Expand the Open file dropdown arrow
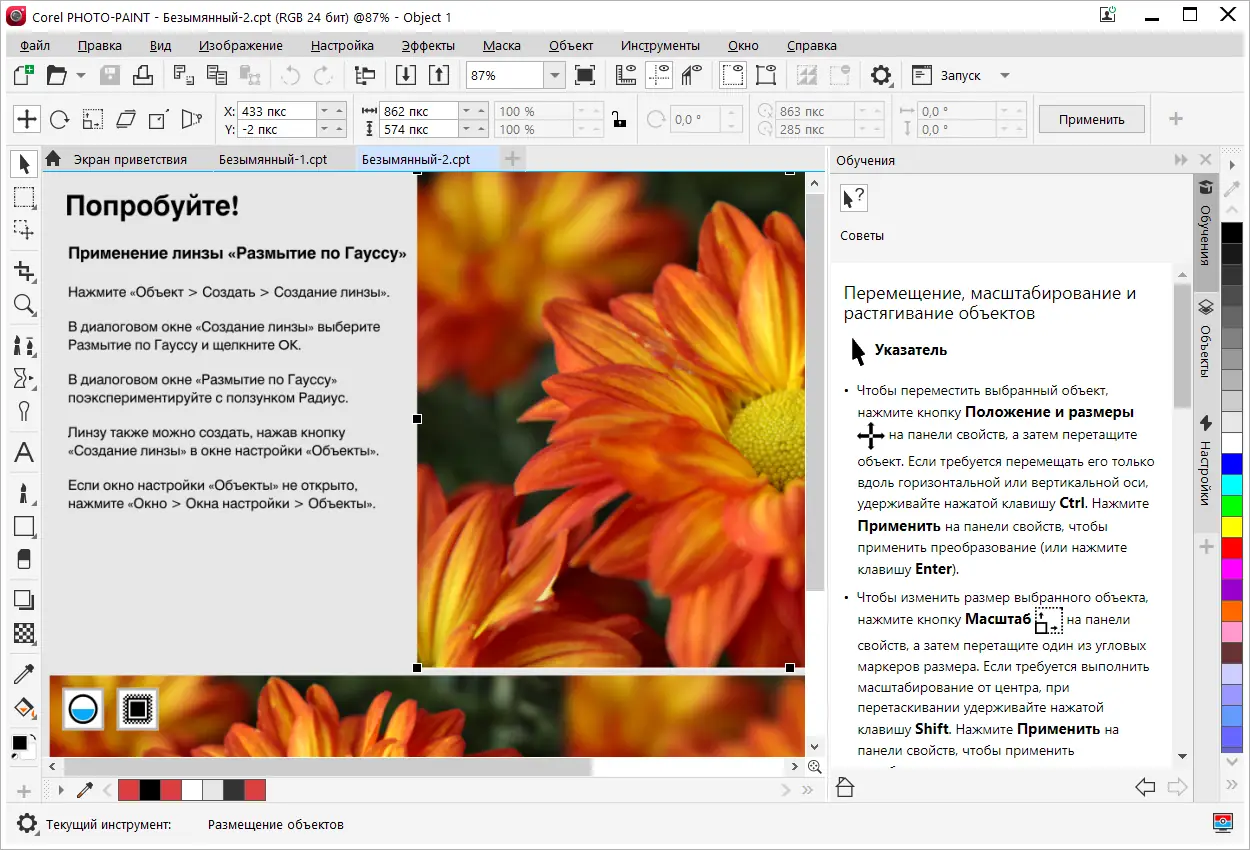This screenshot has width=1250, height=850. tap(81, 76)
